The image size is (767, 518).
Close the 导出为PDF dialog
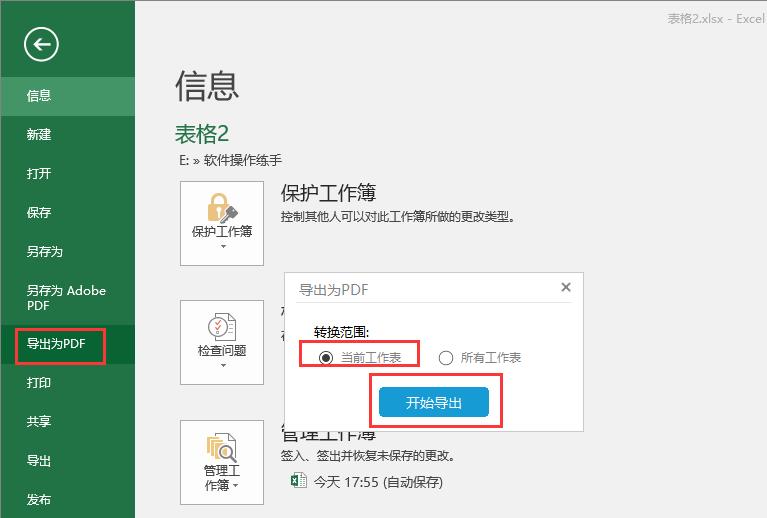tap(565, 288)
